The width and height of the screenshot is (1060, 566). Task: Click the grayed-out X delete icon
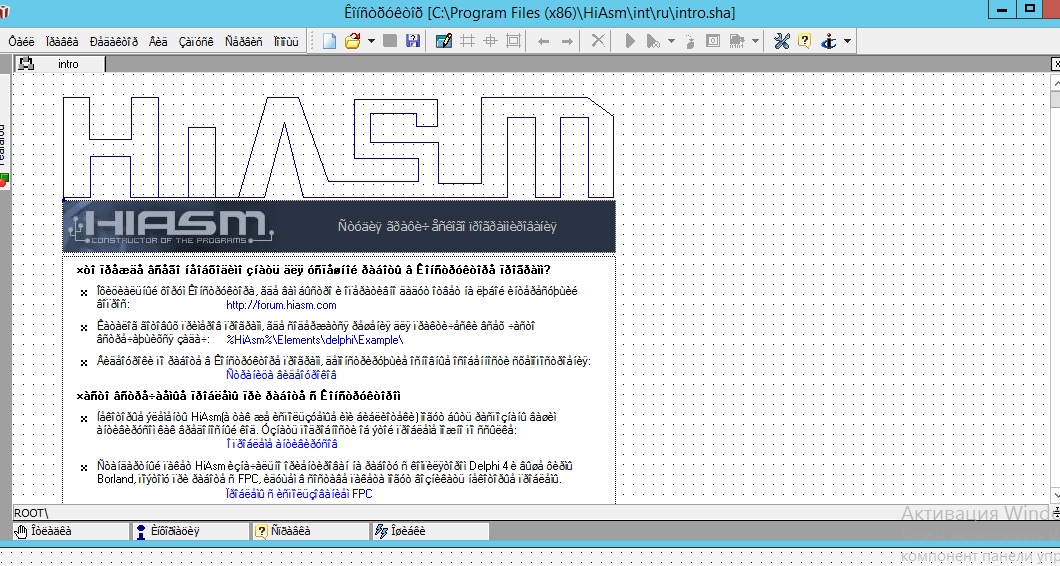(x=597, y=41)
